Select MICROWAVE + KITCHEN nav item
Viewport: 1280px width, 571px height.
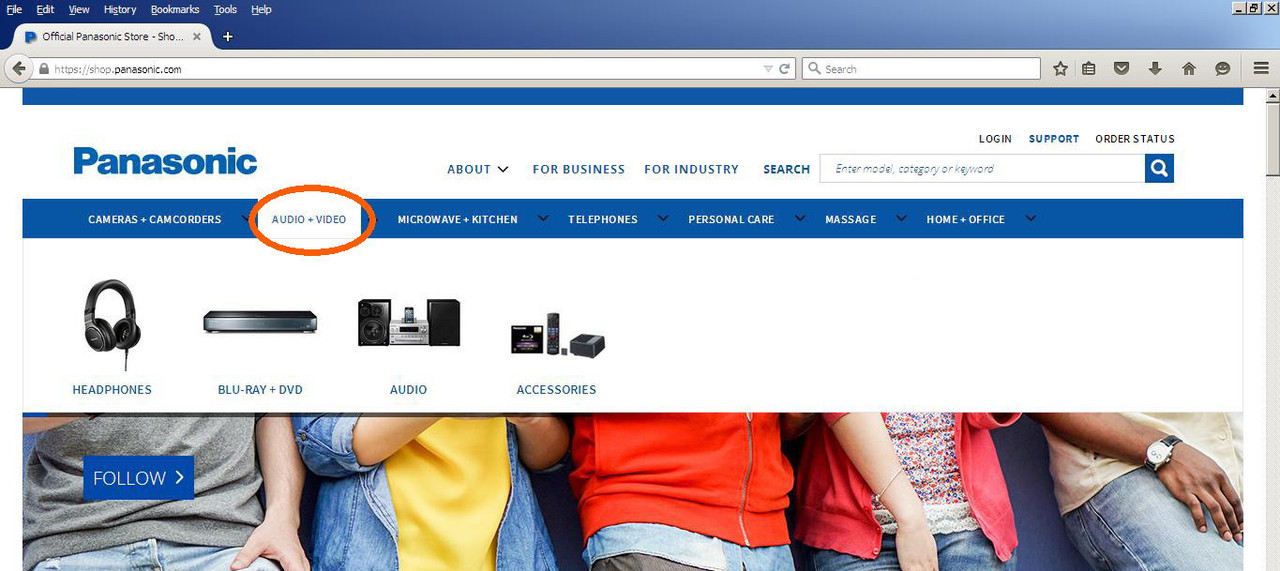pos(458,219)
